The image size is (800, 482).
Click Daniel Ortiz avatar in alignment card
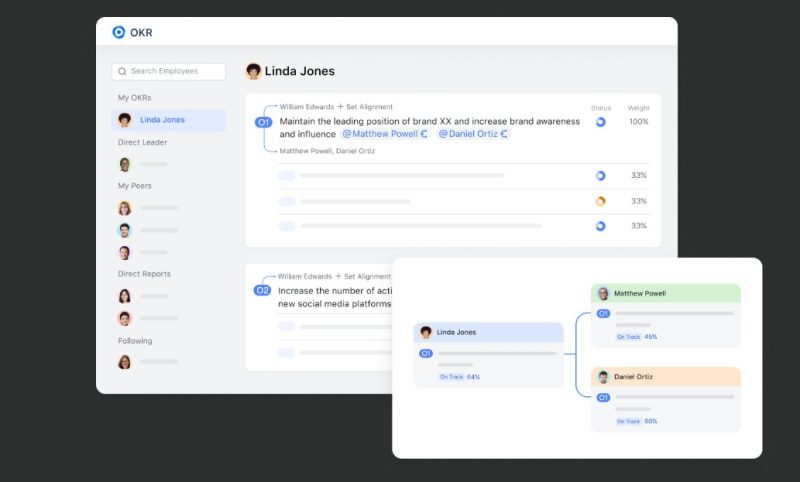tap(603, 377)
